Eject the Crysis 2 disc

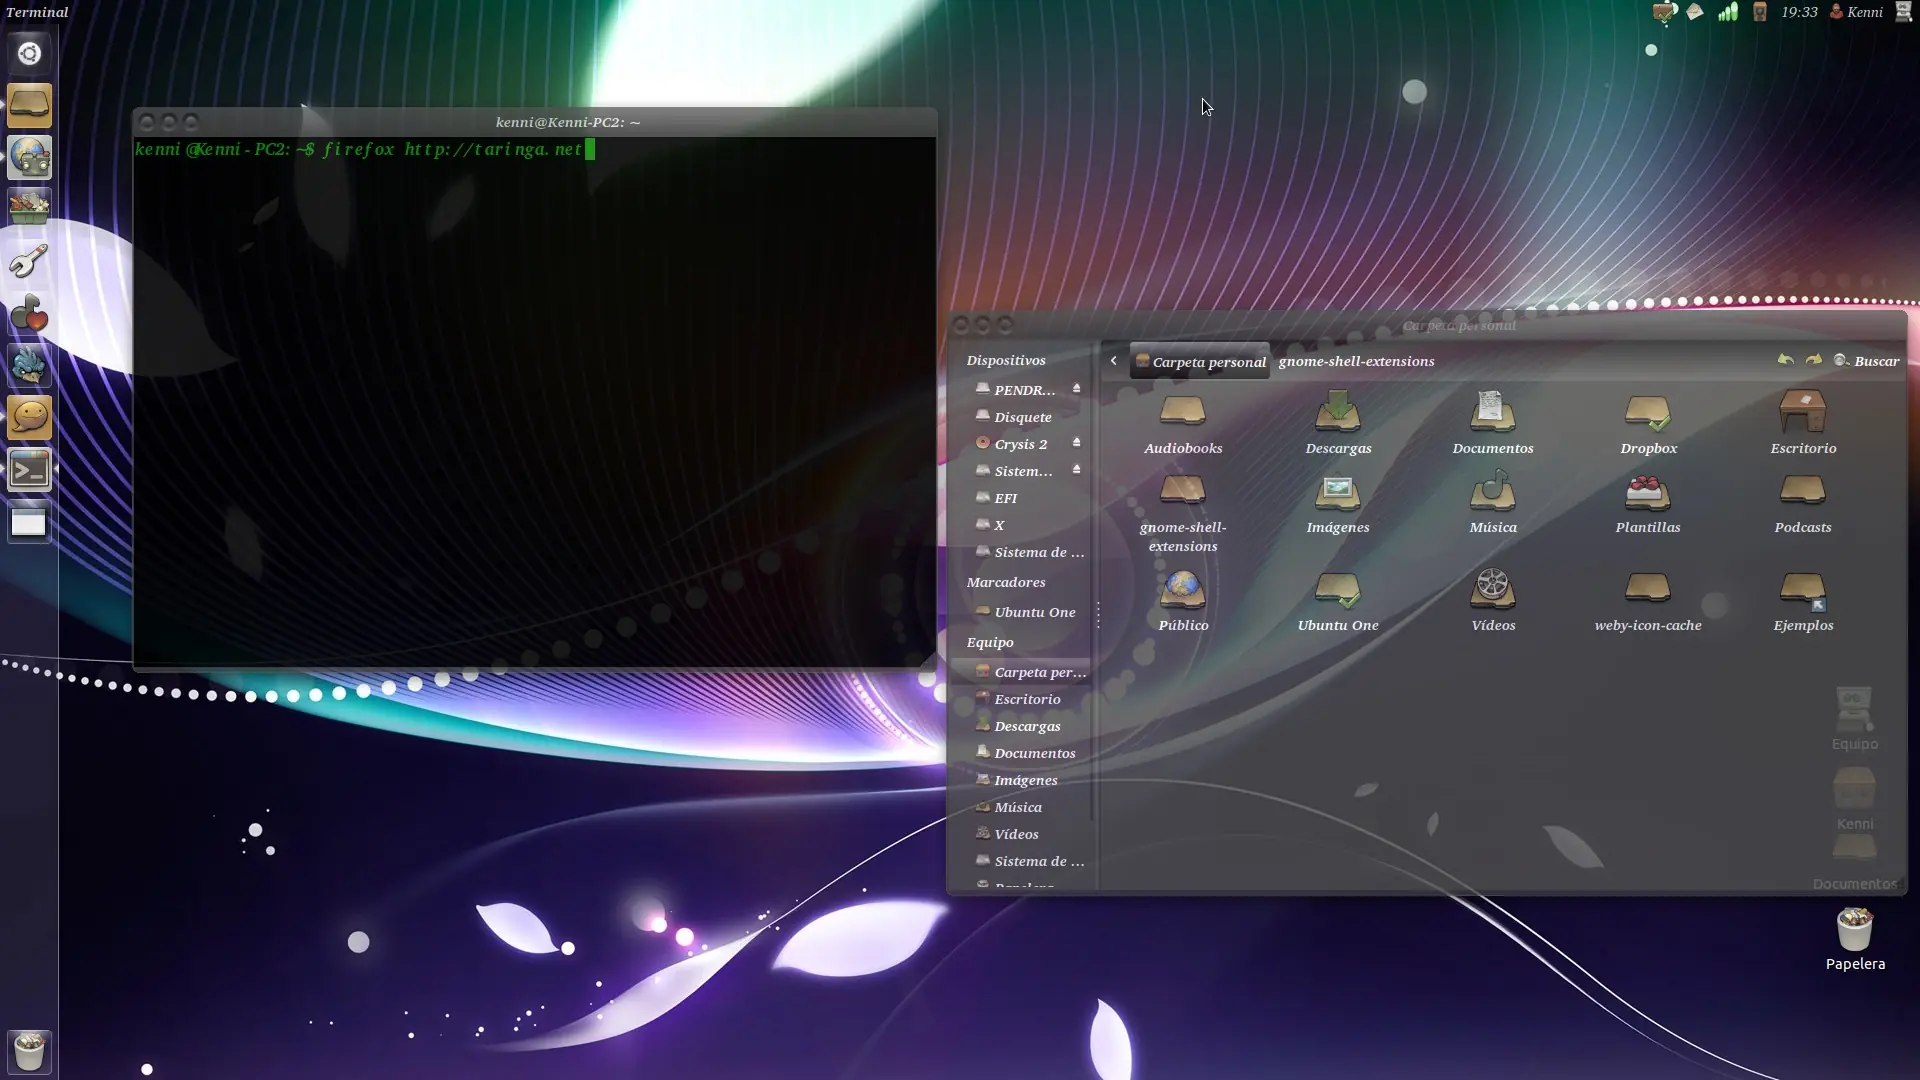point(1076,443)
